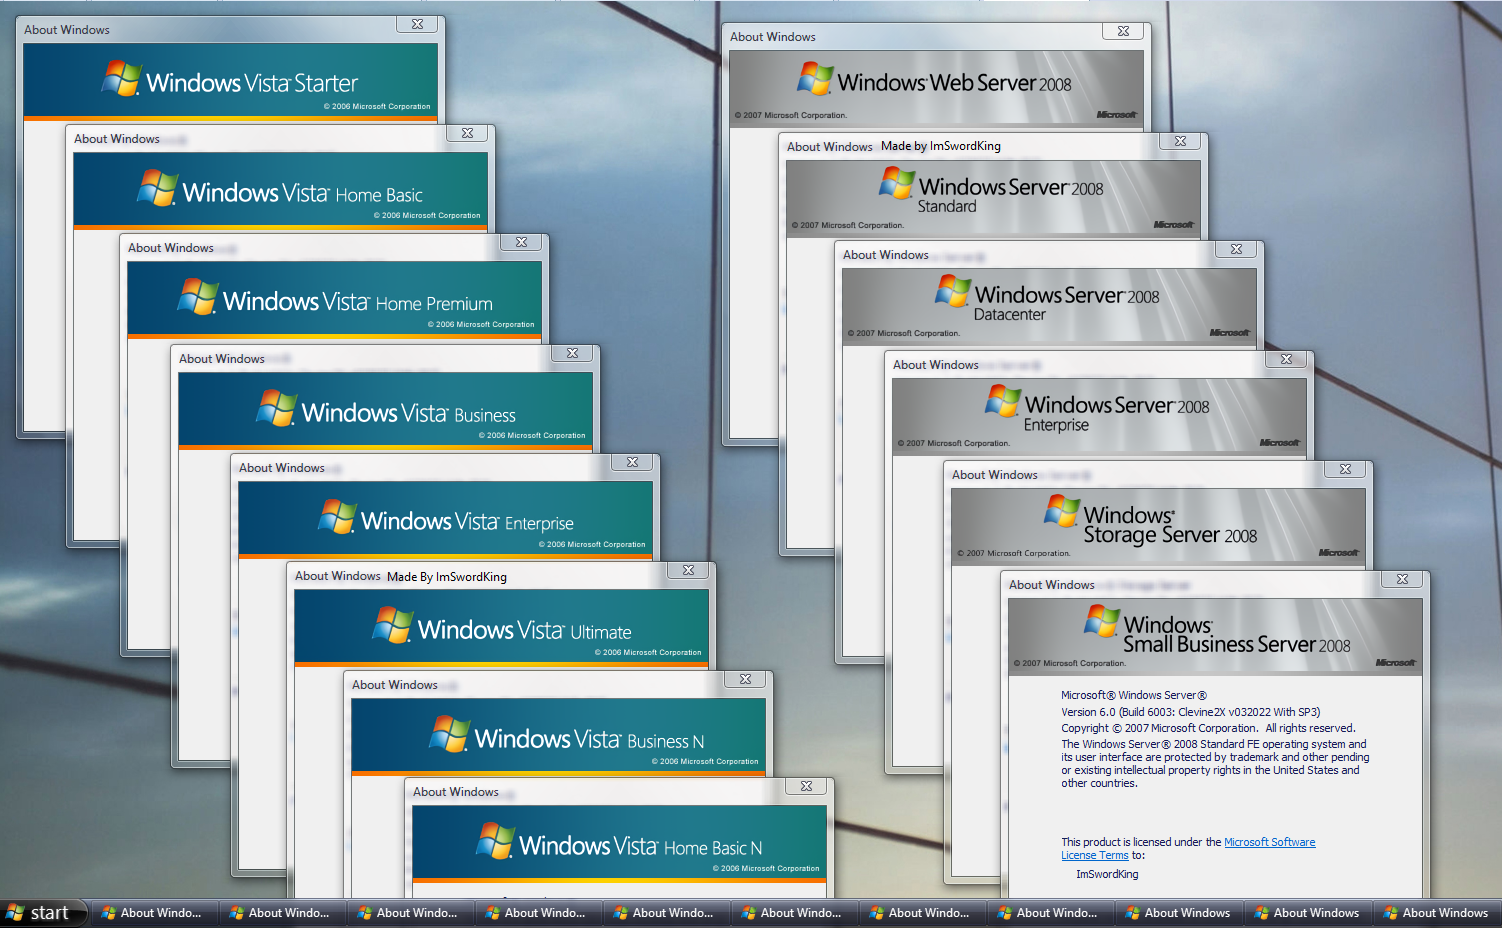
Task: Click the Made By ImSwordKing title bar text
Action: point(445,576)
